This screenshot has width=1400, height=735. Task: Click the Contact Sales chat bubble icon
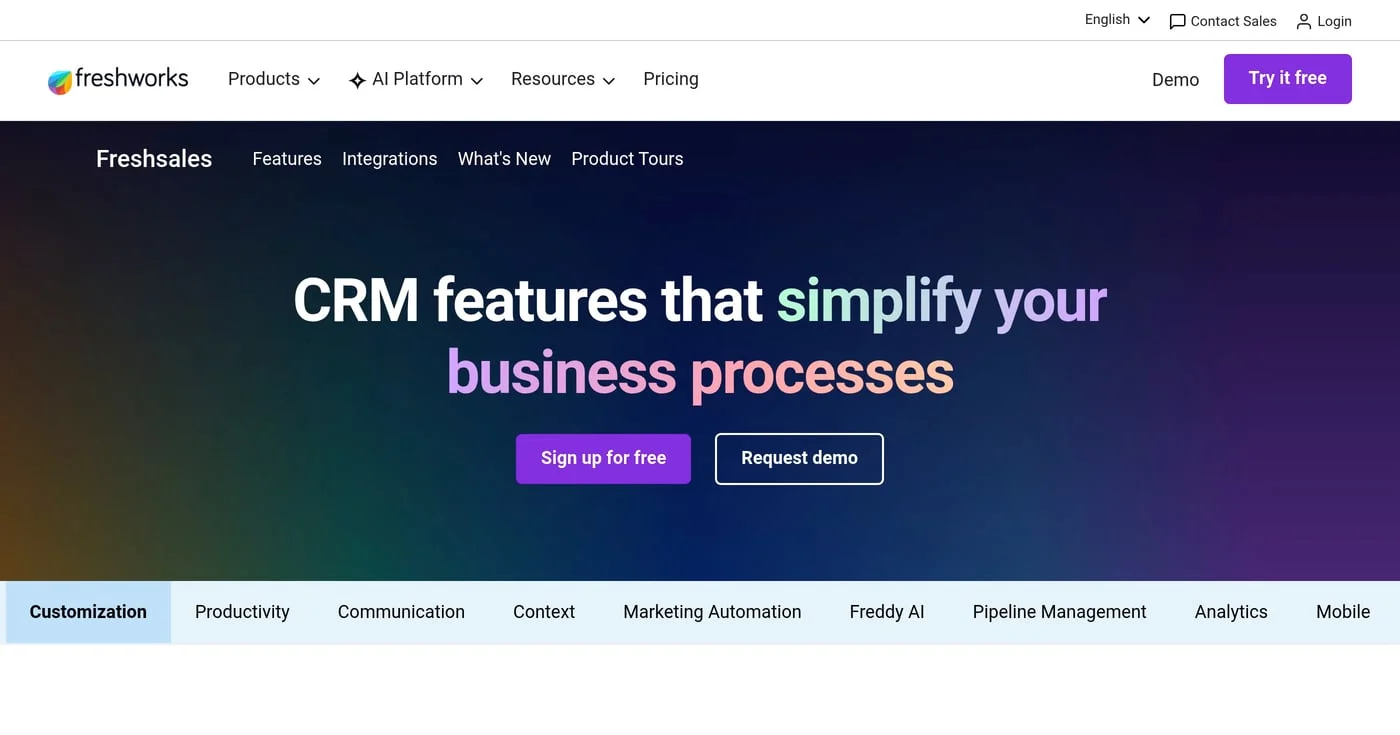[1177, 21]
